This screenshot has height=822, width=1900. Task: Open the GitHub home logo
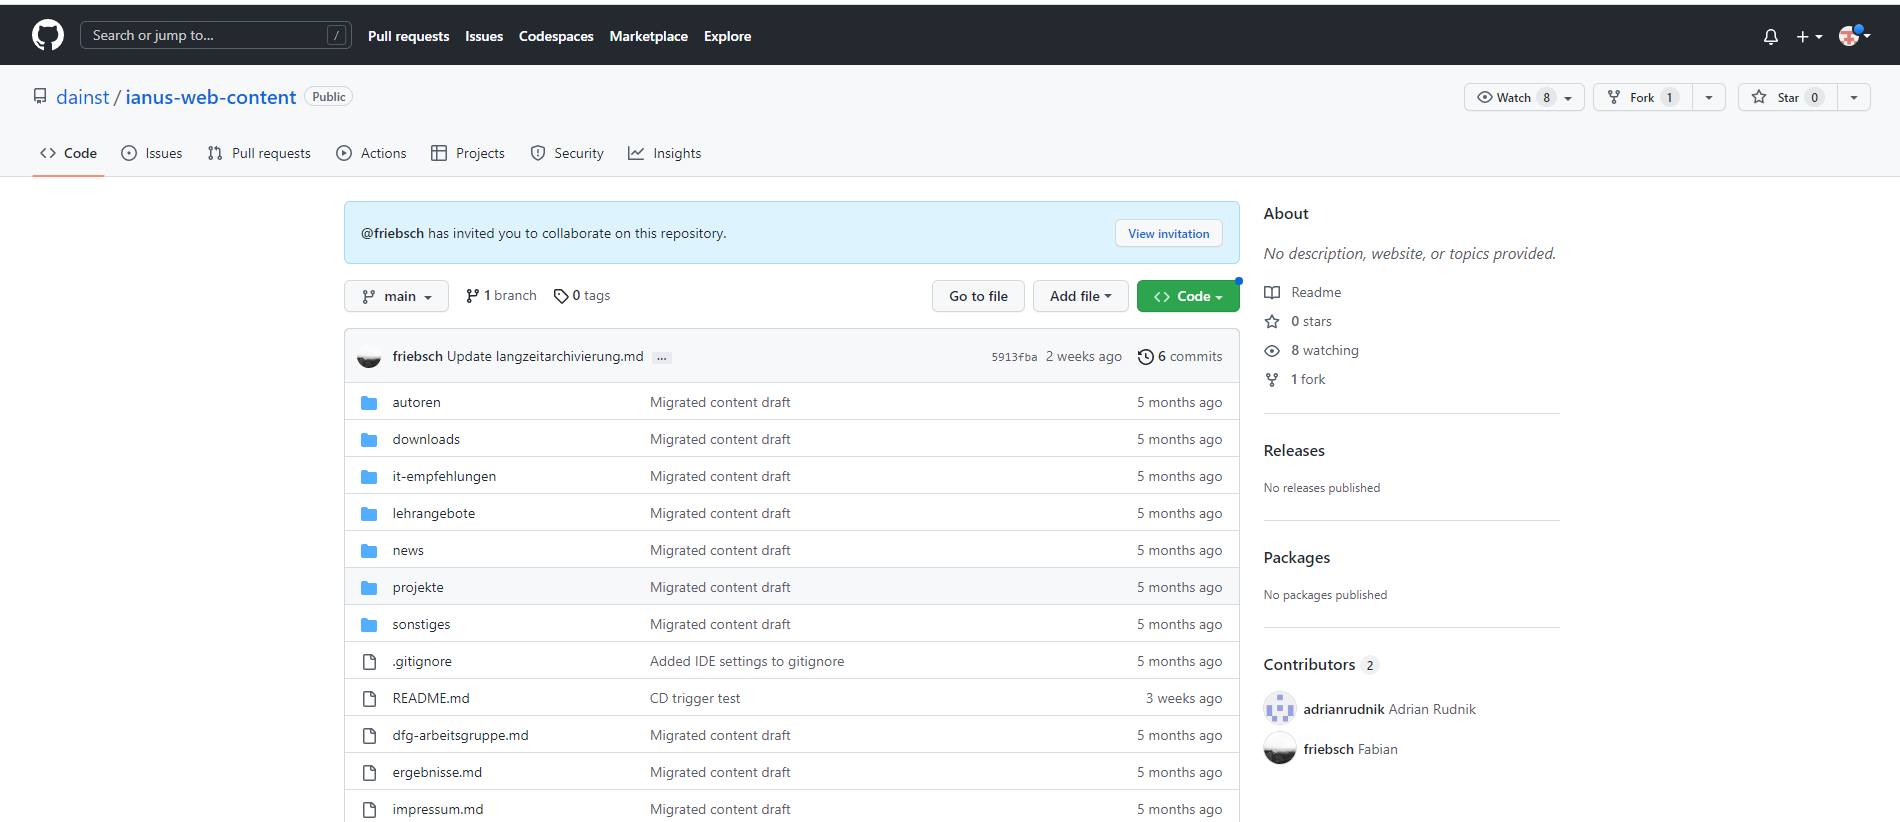(48, 35)
